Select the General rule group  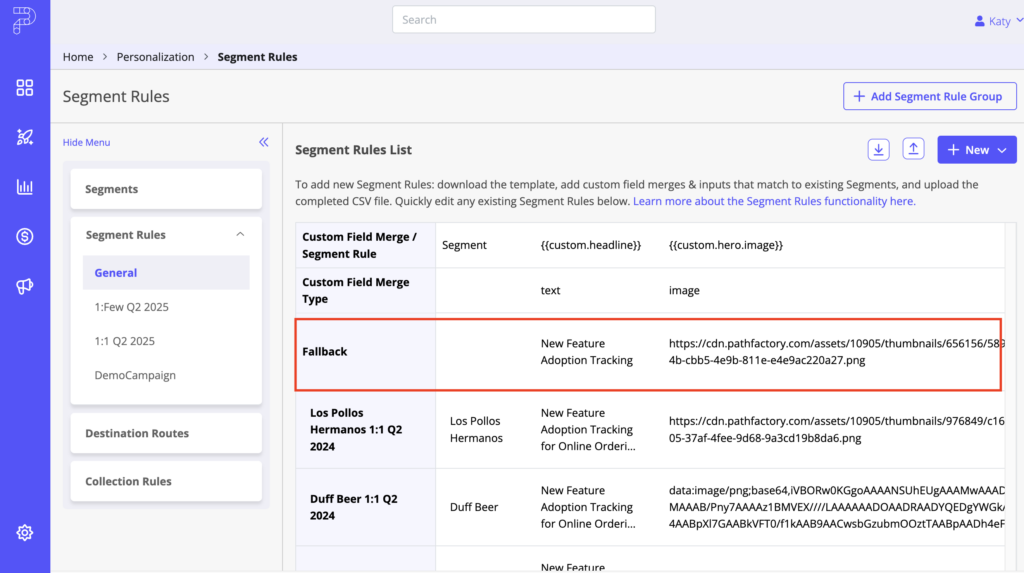[x=166, y=272]
